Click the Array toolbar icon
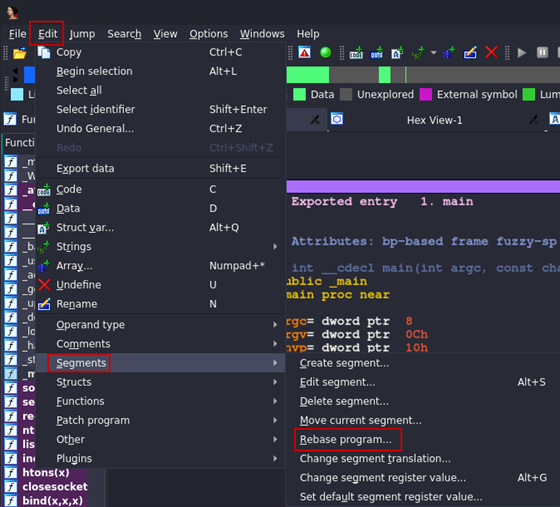This screenshot has width=560, height=507. click(x=449, y=53)
